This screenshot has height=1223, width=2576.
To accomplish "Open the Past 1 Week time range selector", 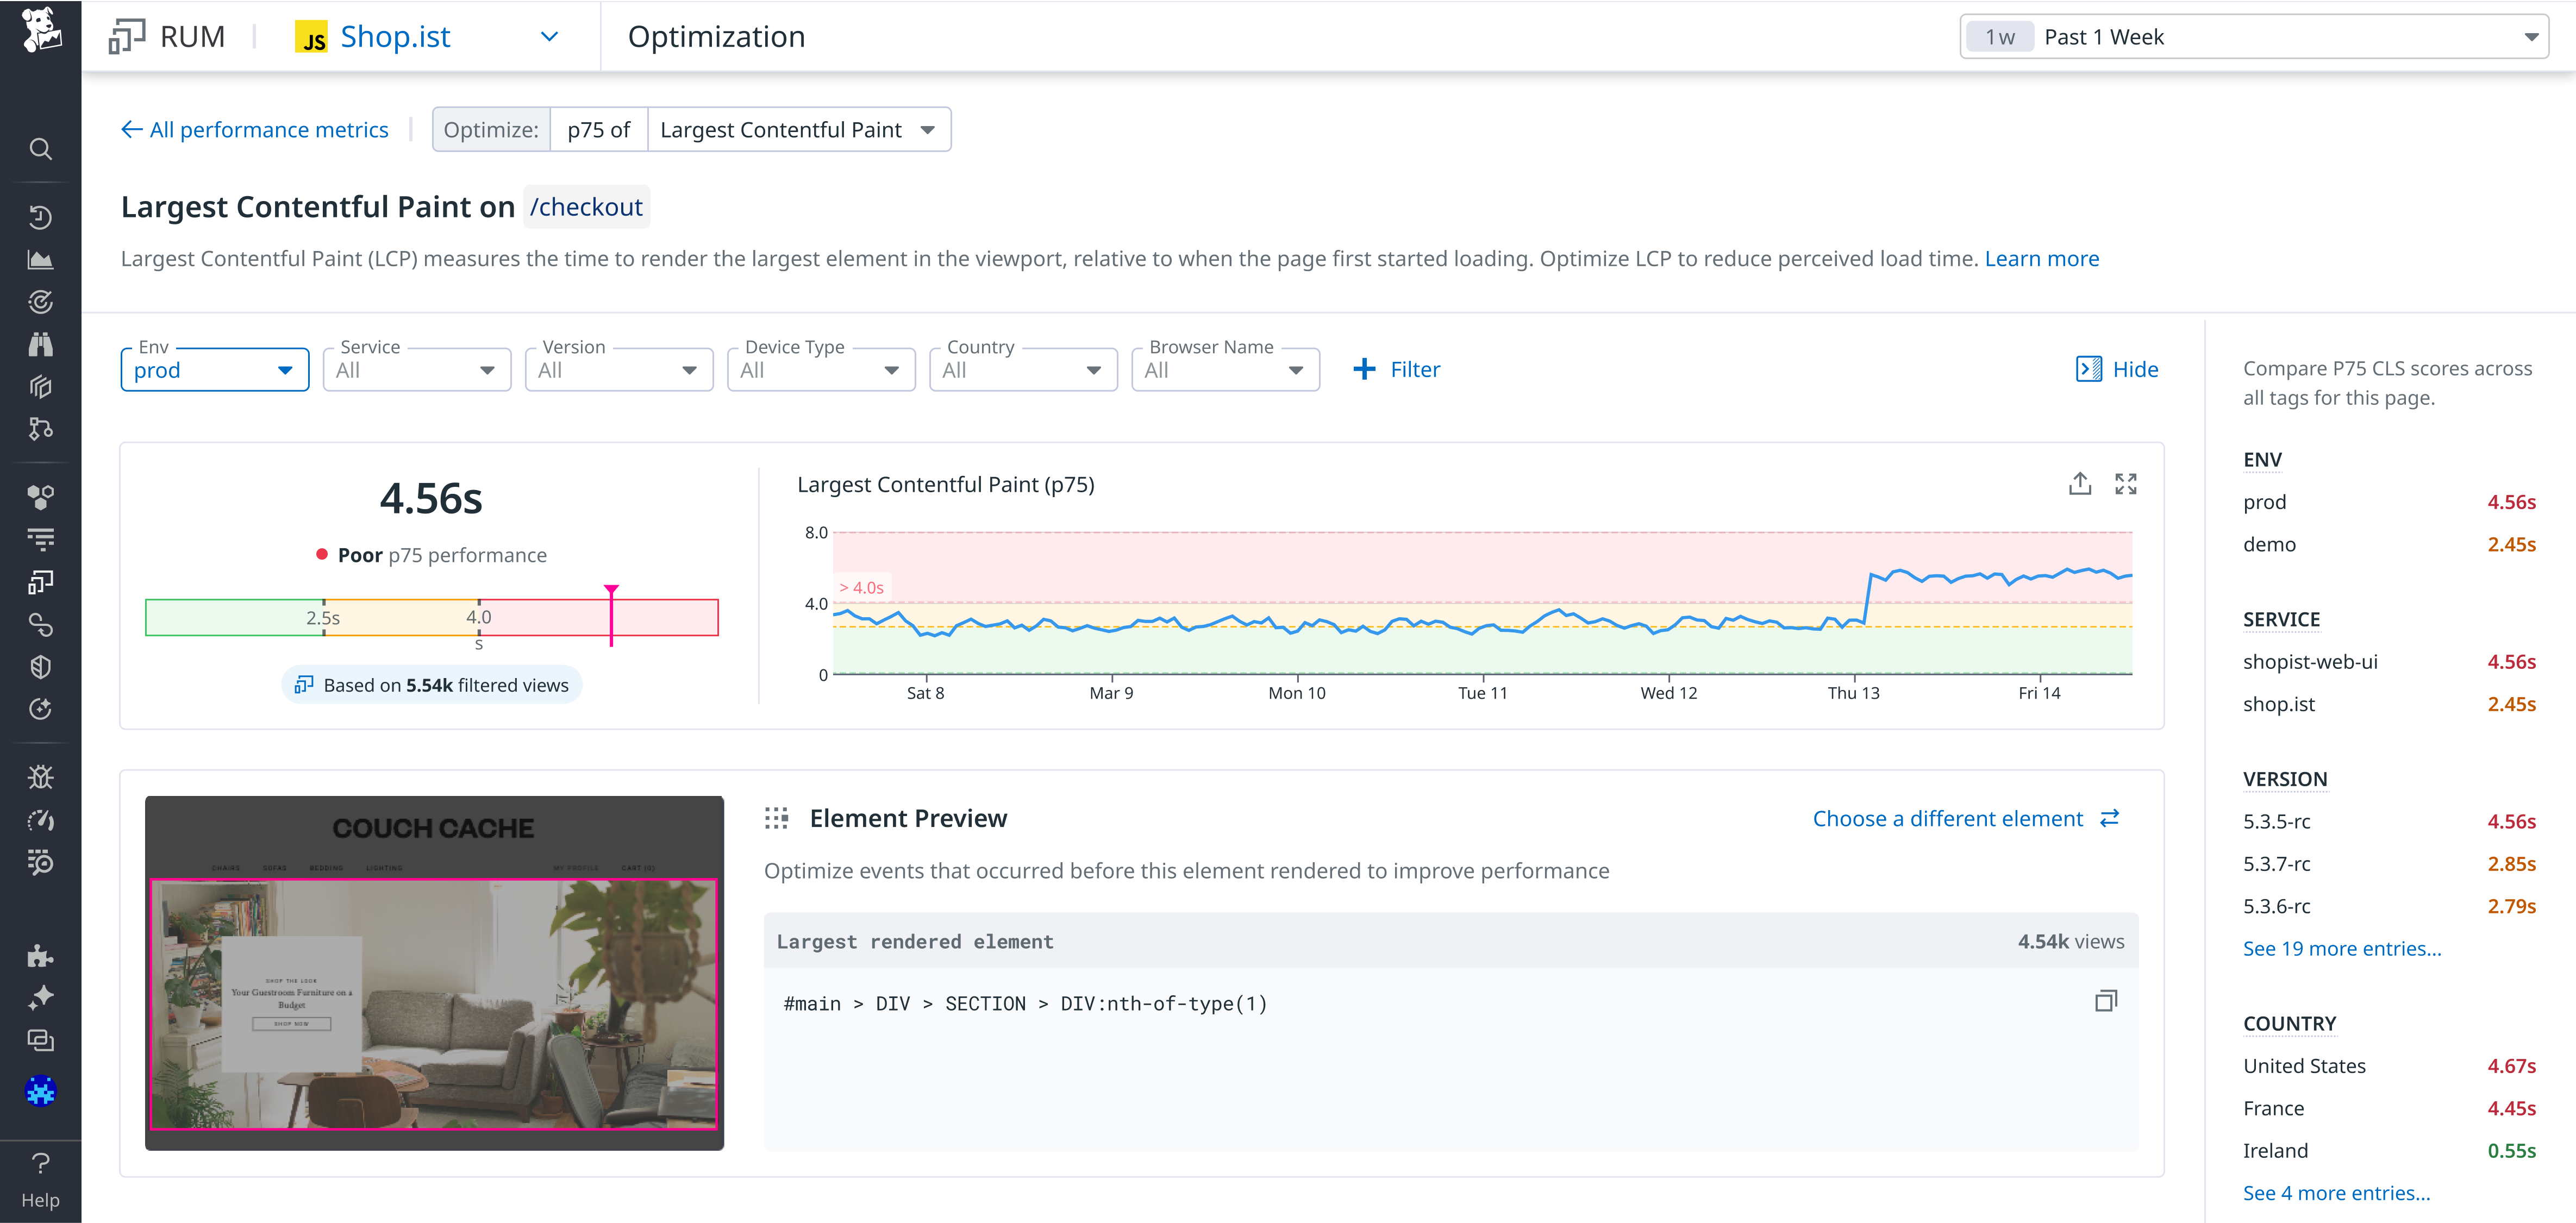I will [x=2250, y=36].
